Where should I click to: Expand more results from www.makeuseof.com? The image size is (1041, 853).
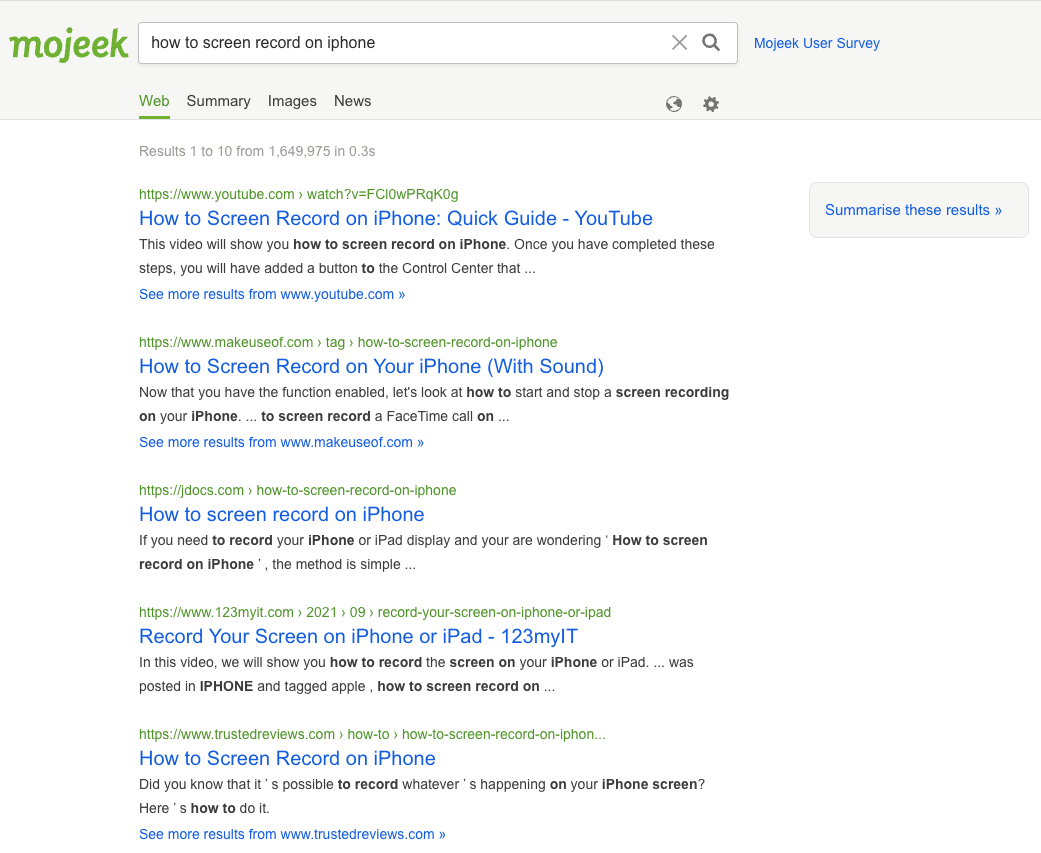281,442
